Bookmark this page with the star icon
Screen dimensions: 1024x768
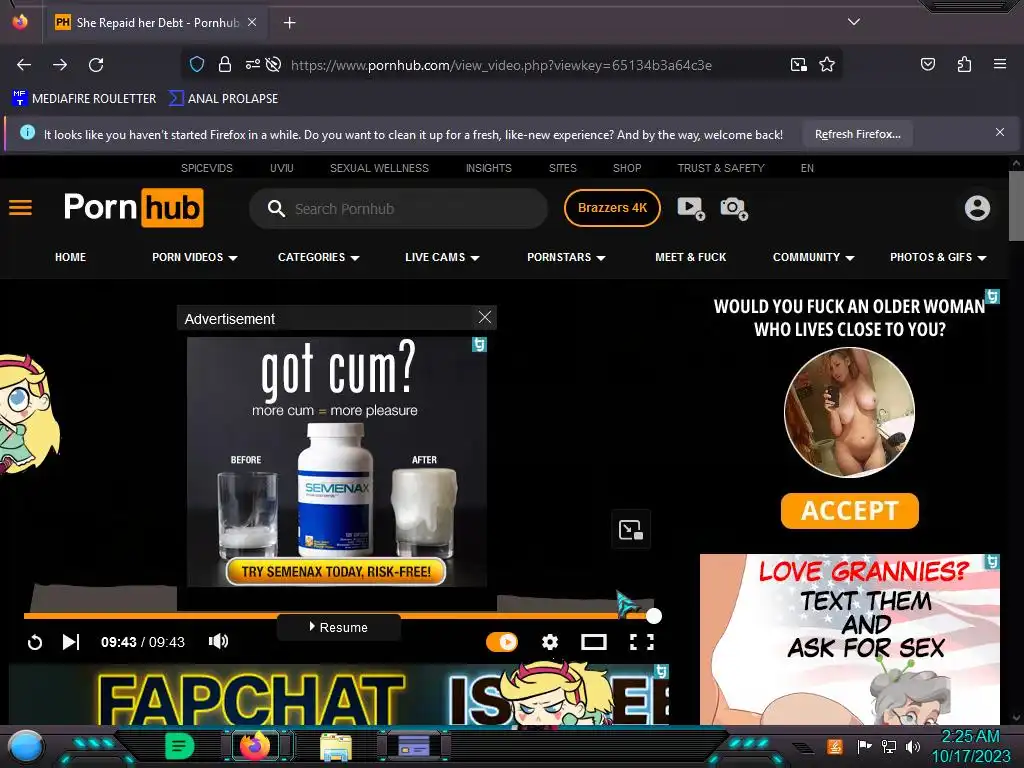tap(827, 65)
